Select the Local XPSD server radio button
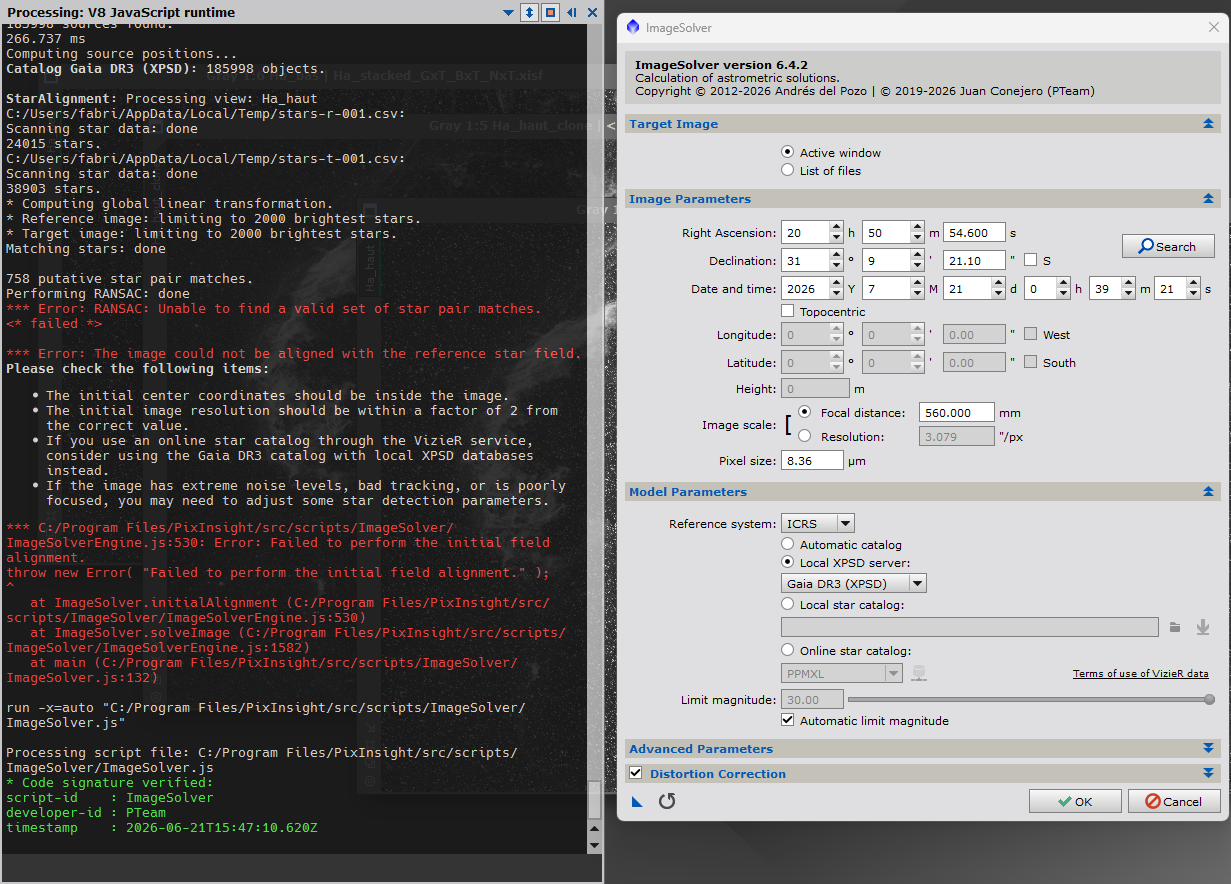 click(788, 563)
